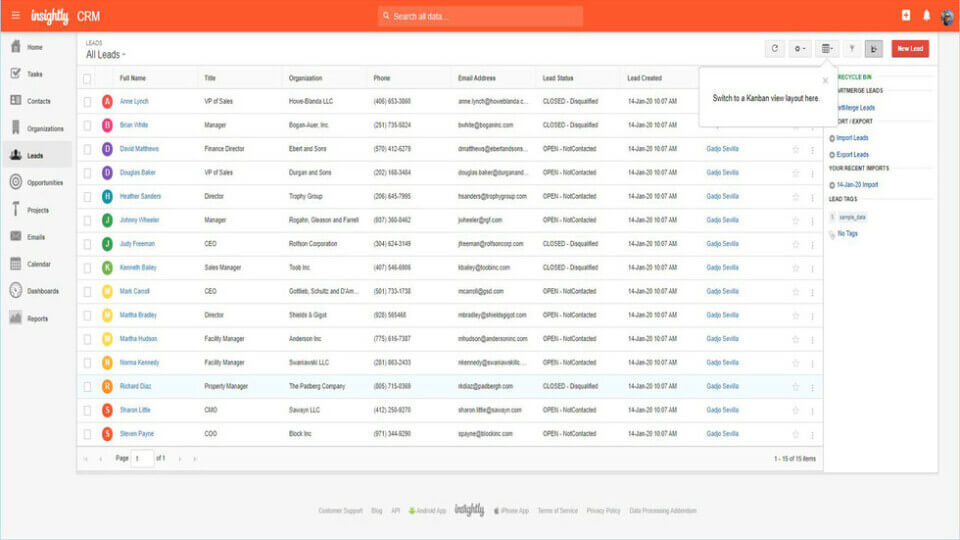This screenshot has height=540, width=960.
Task: Select the Brian White row checkbox
Action: 87,126
